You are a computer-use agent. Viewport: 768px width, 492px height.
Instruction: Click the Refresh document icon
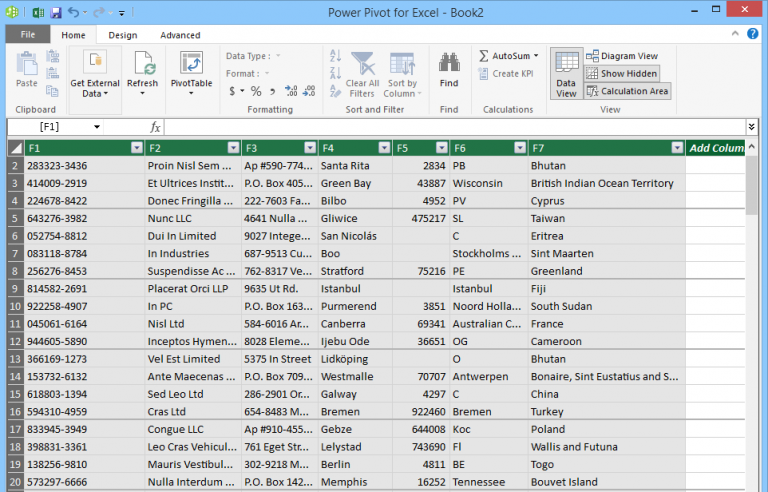[x=144, y=63]
